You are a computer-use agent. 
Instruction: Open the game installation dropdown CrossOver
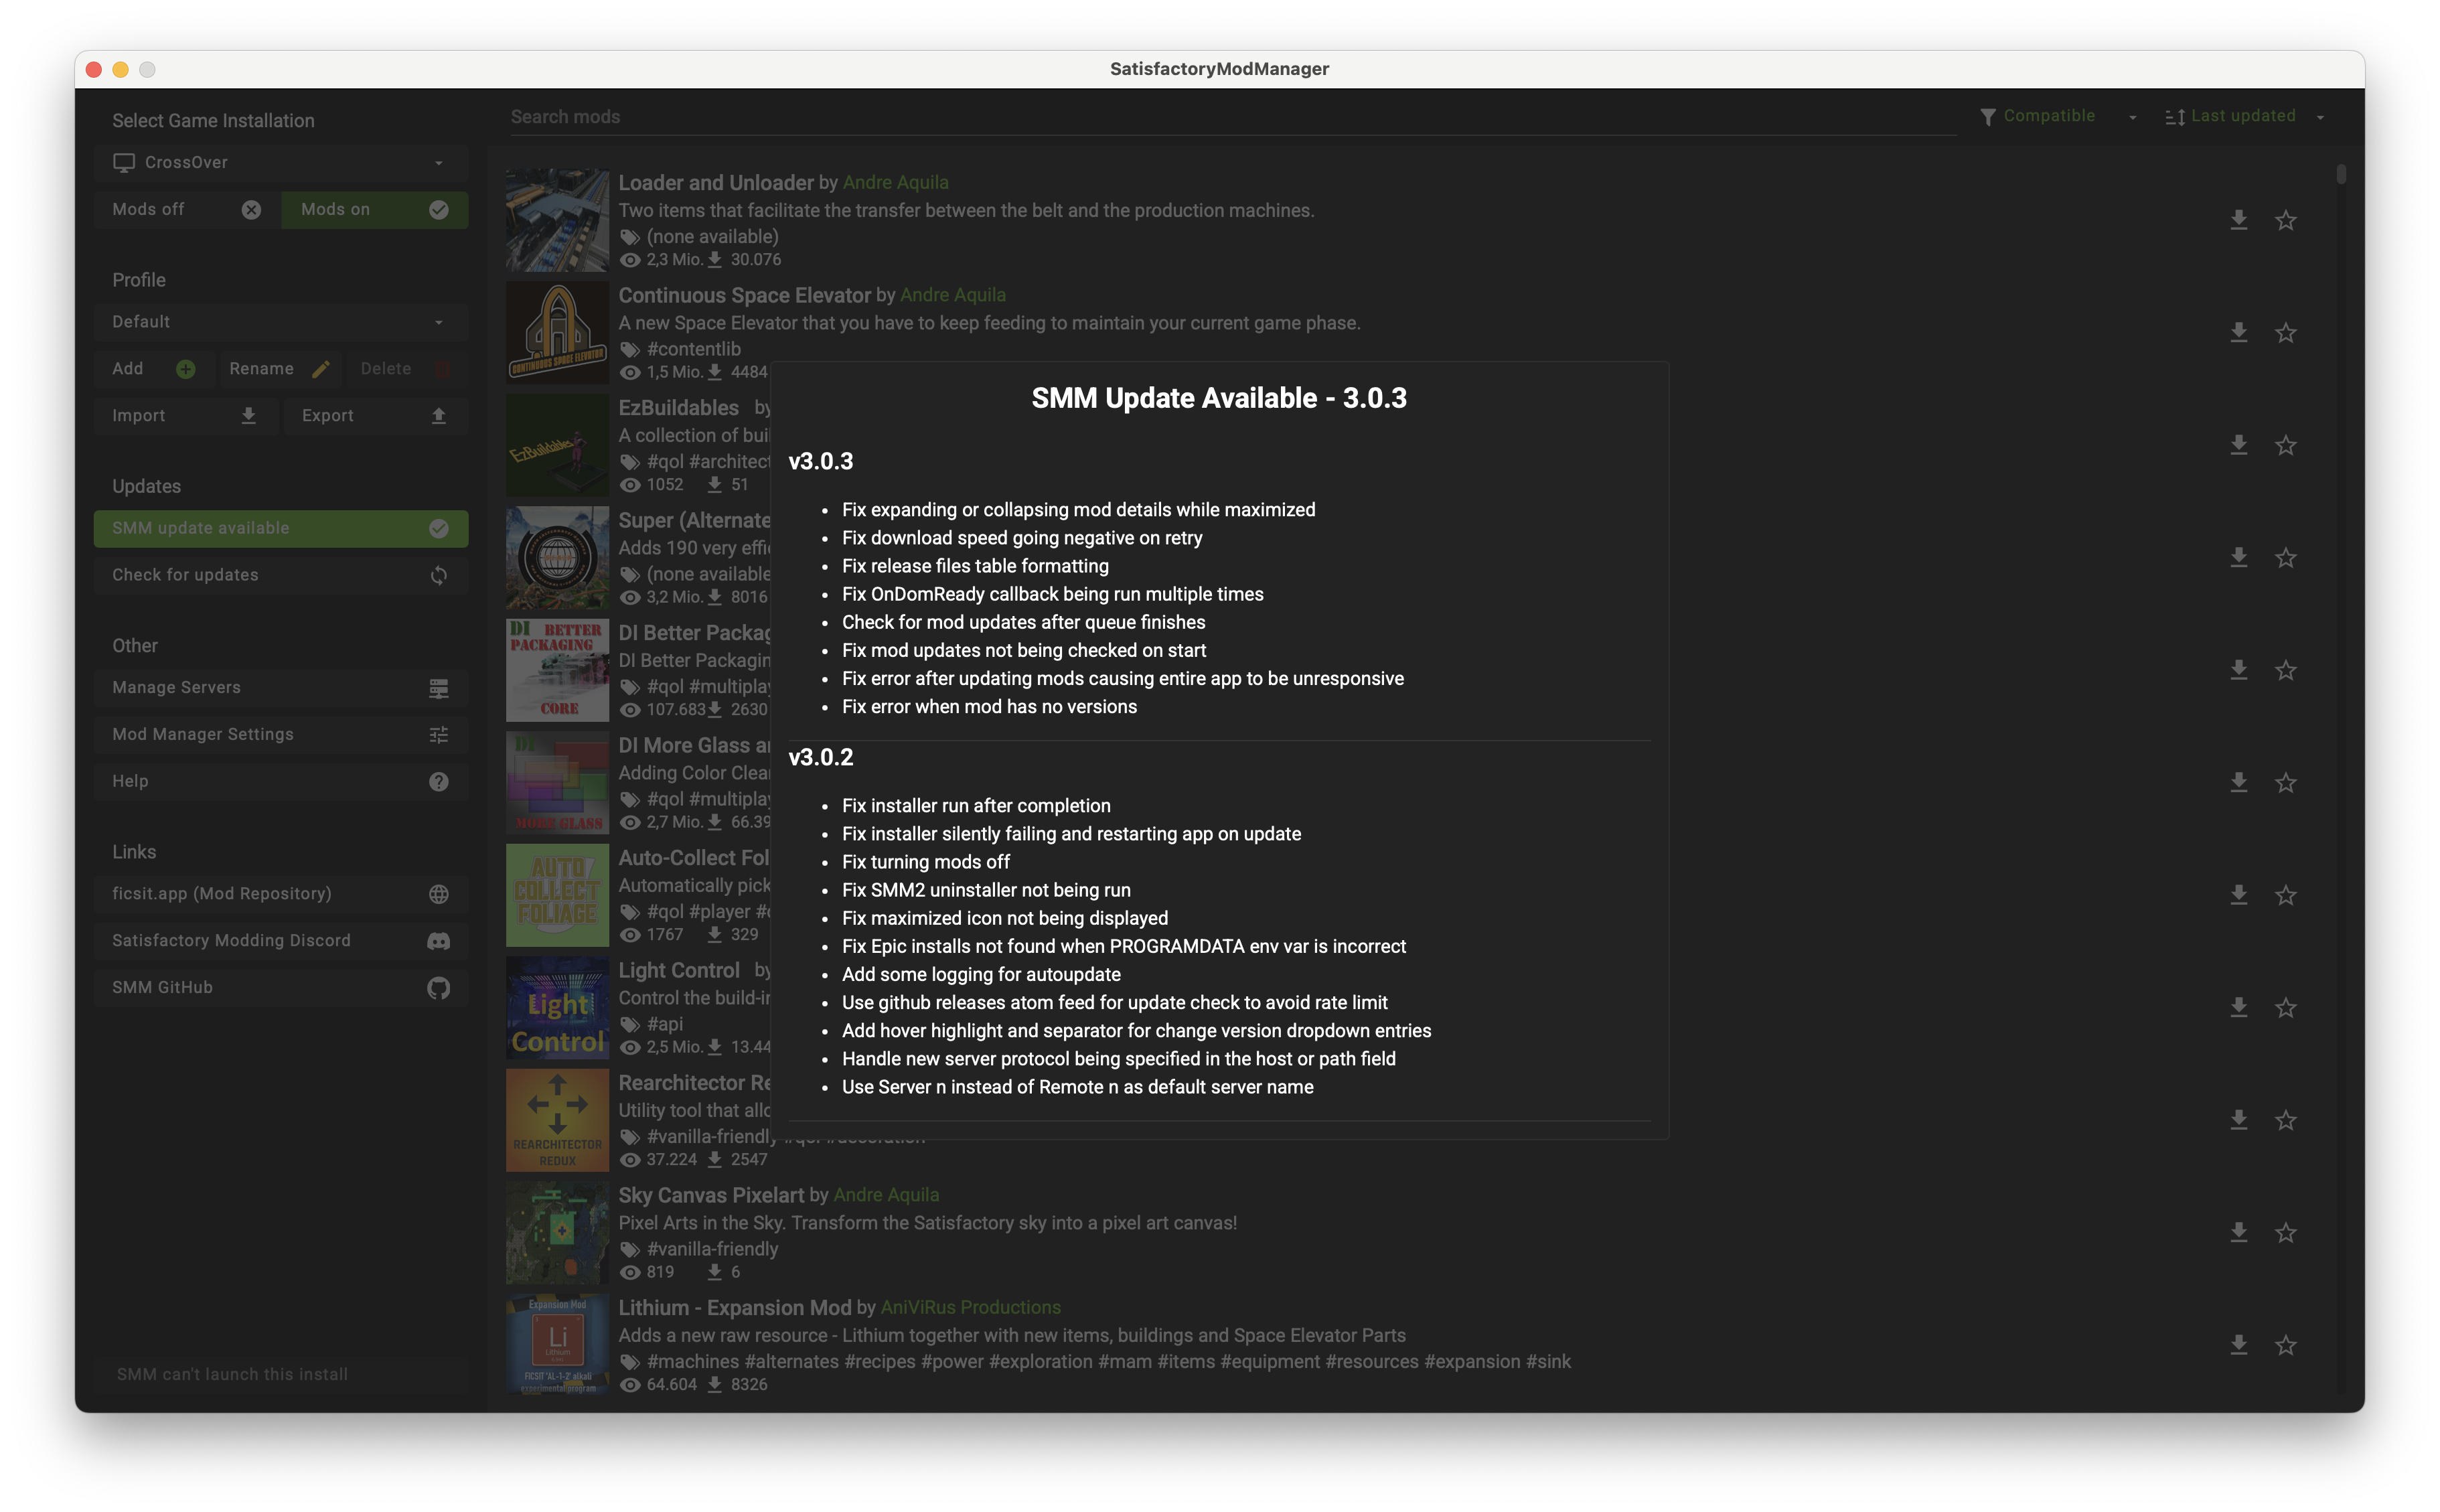(280, 162)
